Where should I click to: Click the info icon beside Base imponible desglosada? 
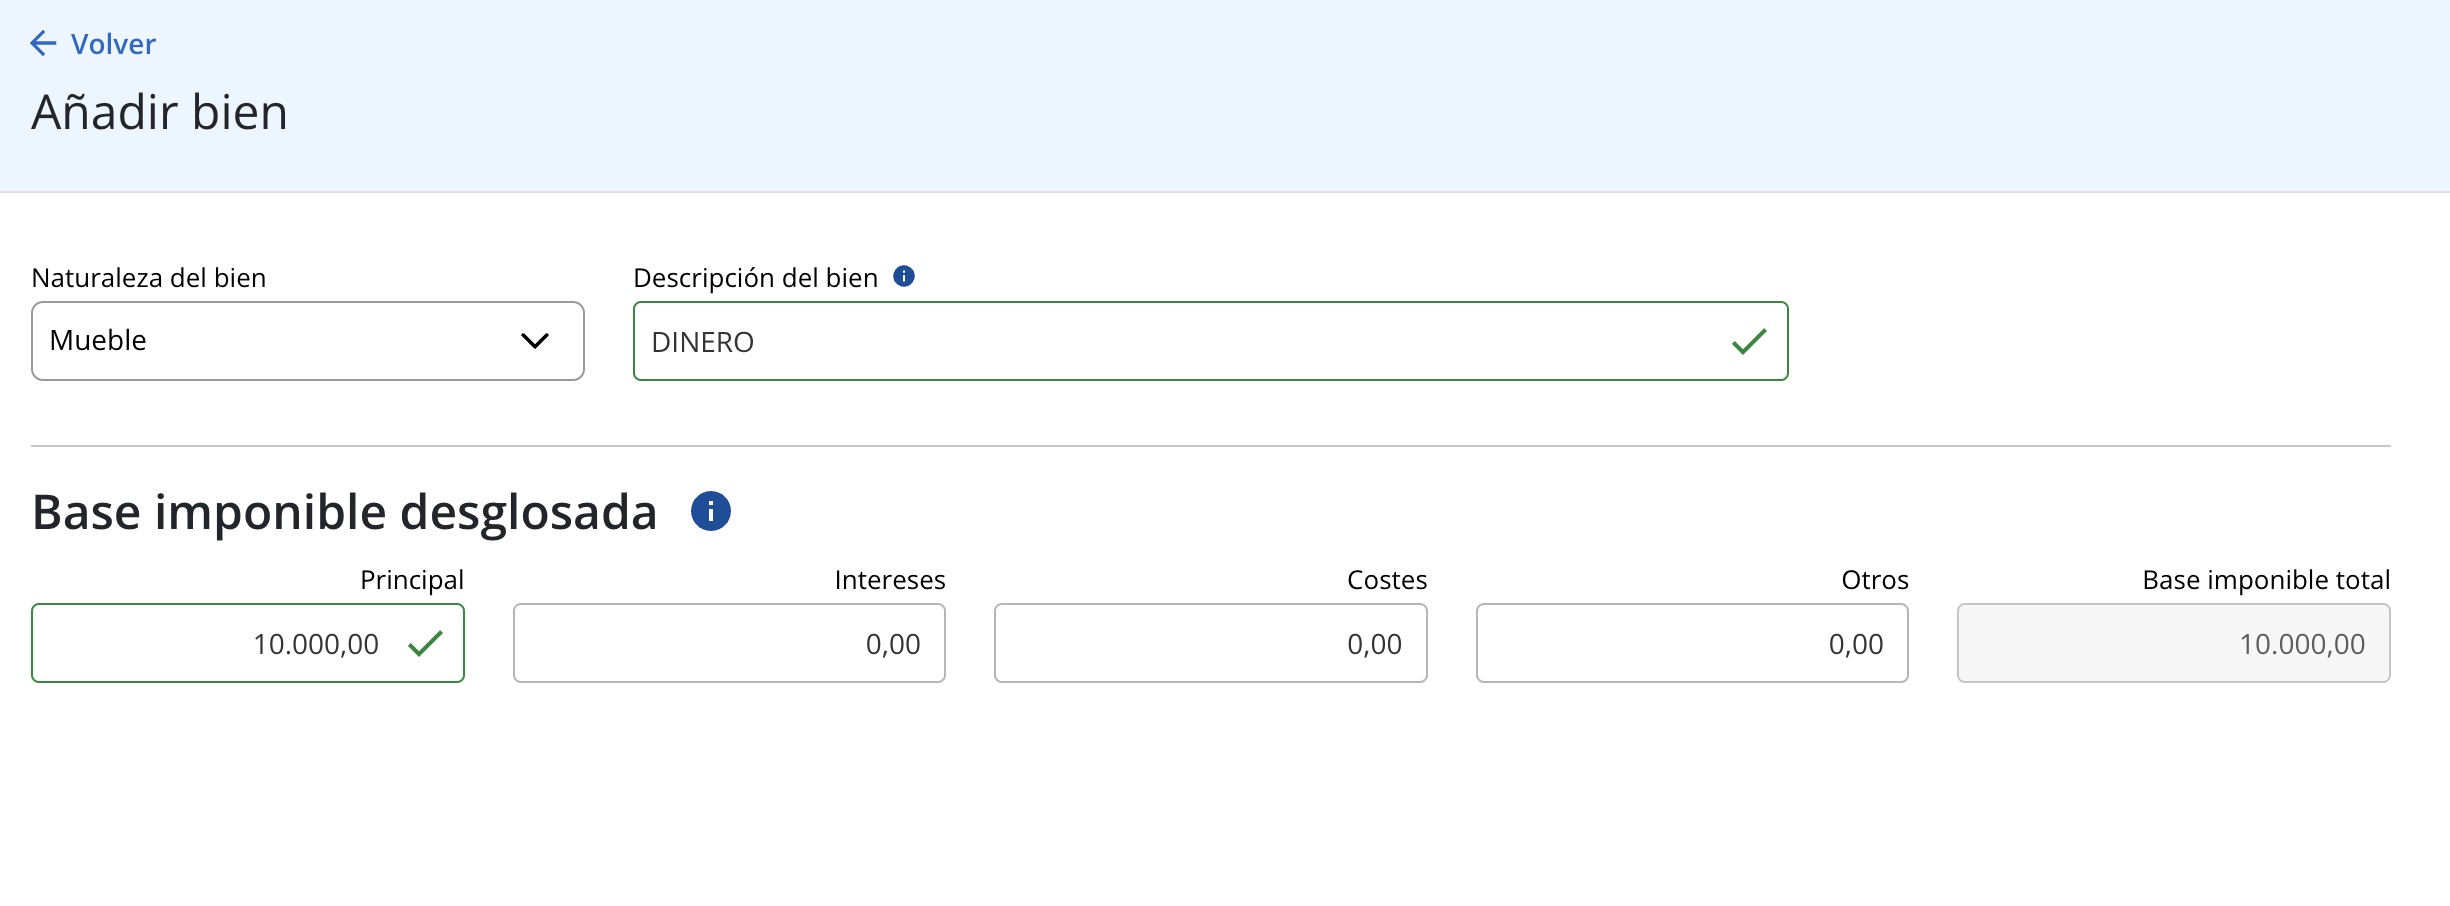[711, 512]
